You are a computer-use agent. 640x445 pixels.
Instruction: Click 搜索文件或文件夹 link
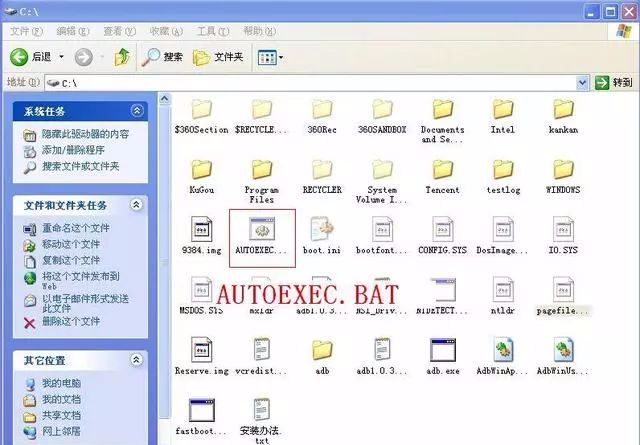(80, 167)
